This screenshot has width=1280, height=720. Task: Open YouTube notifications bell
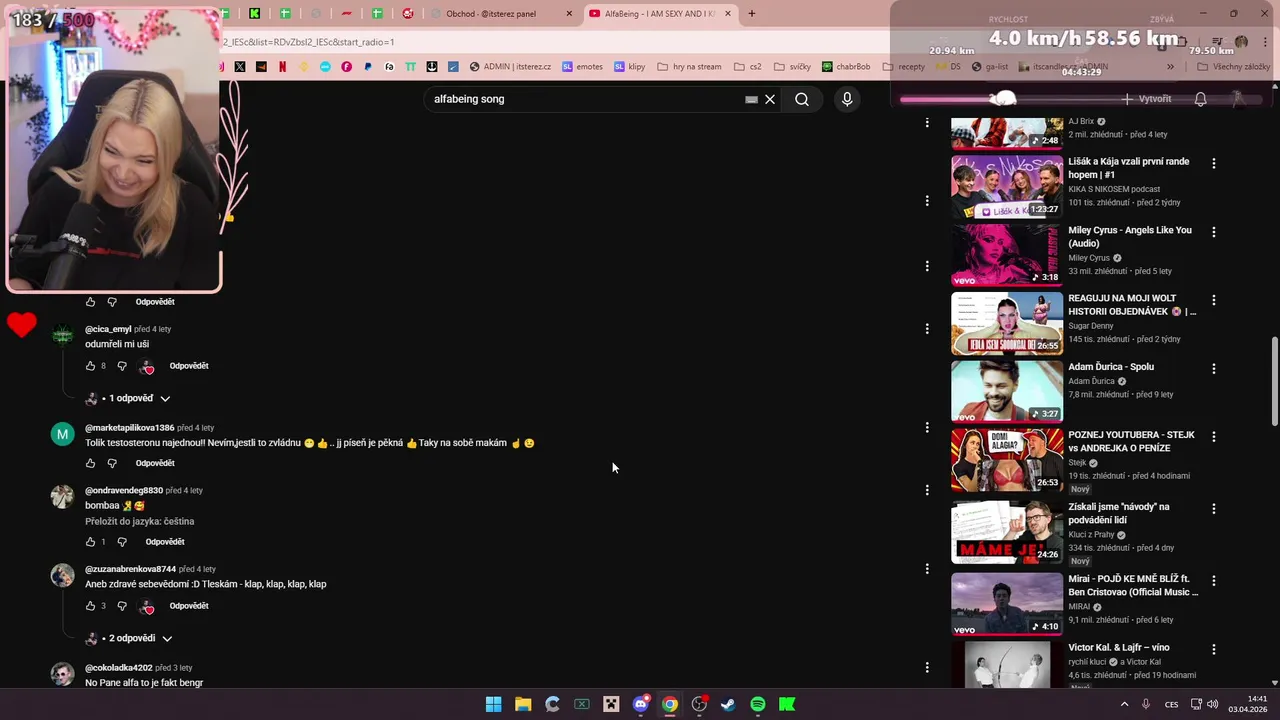click(x=1201, y=99)
